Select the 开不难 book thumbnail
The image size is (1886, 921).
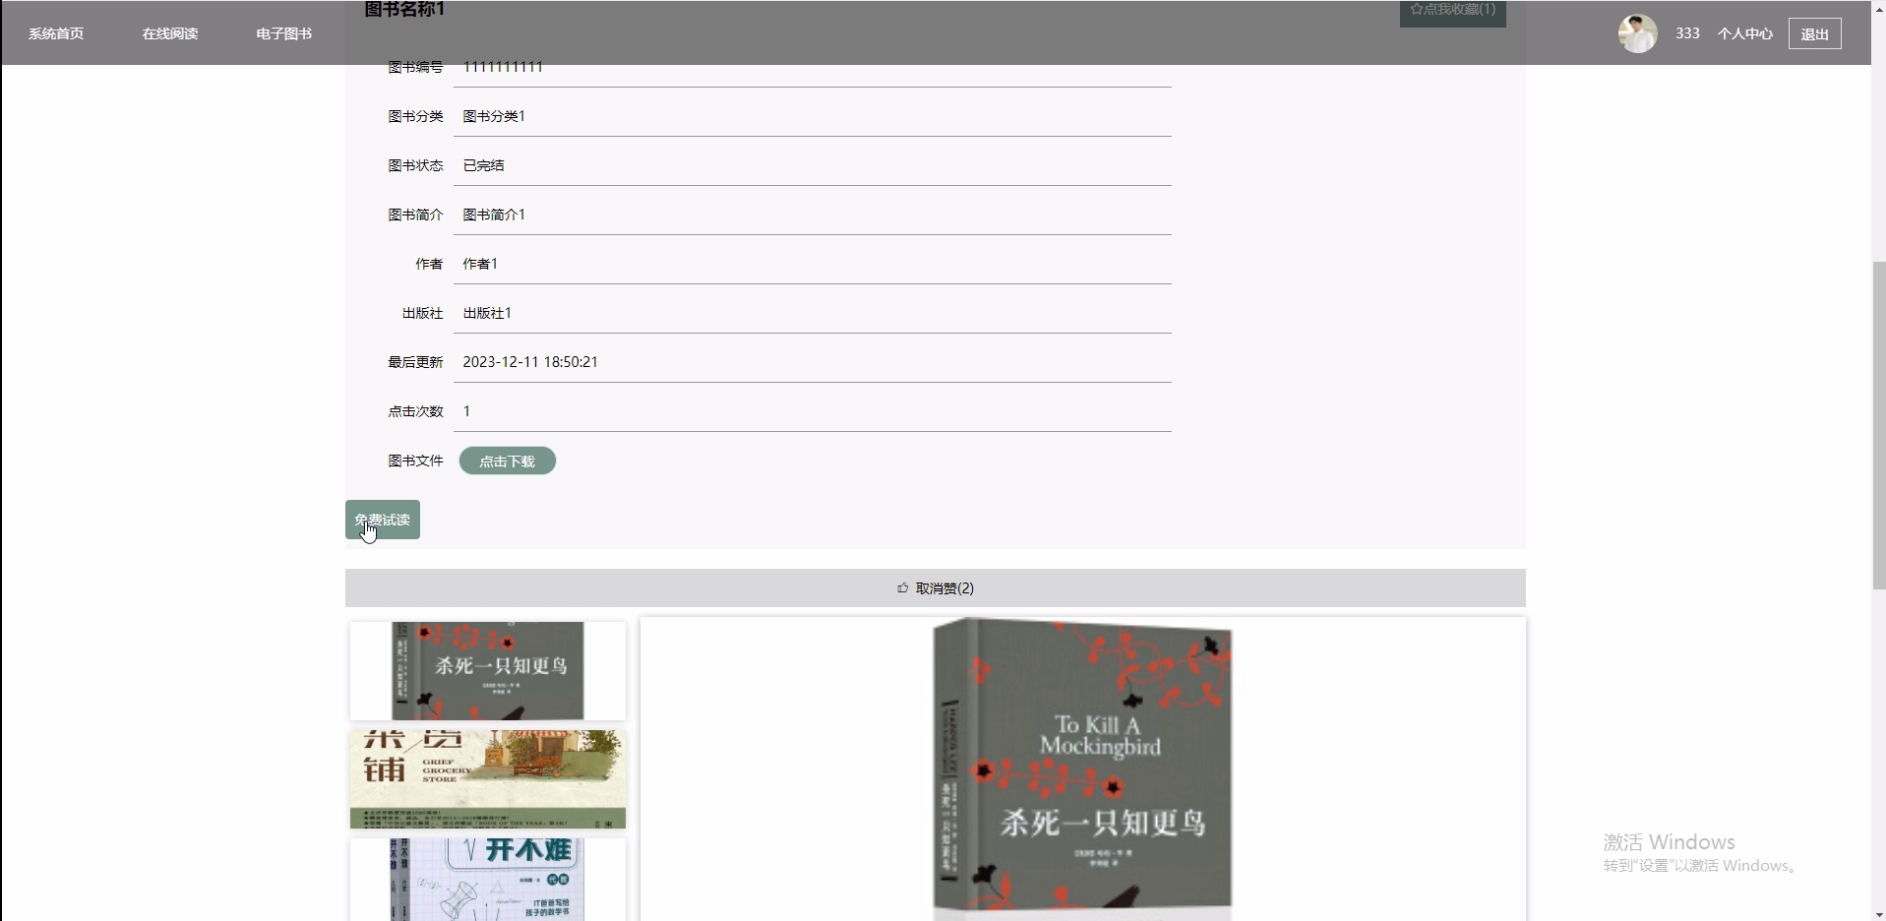coord(488,879)
